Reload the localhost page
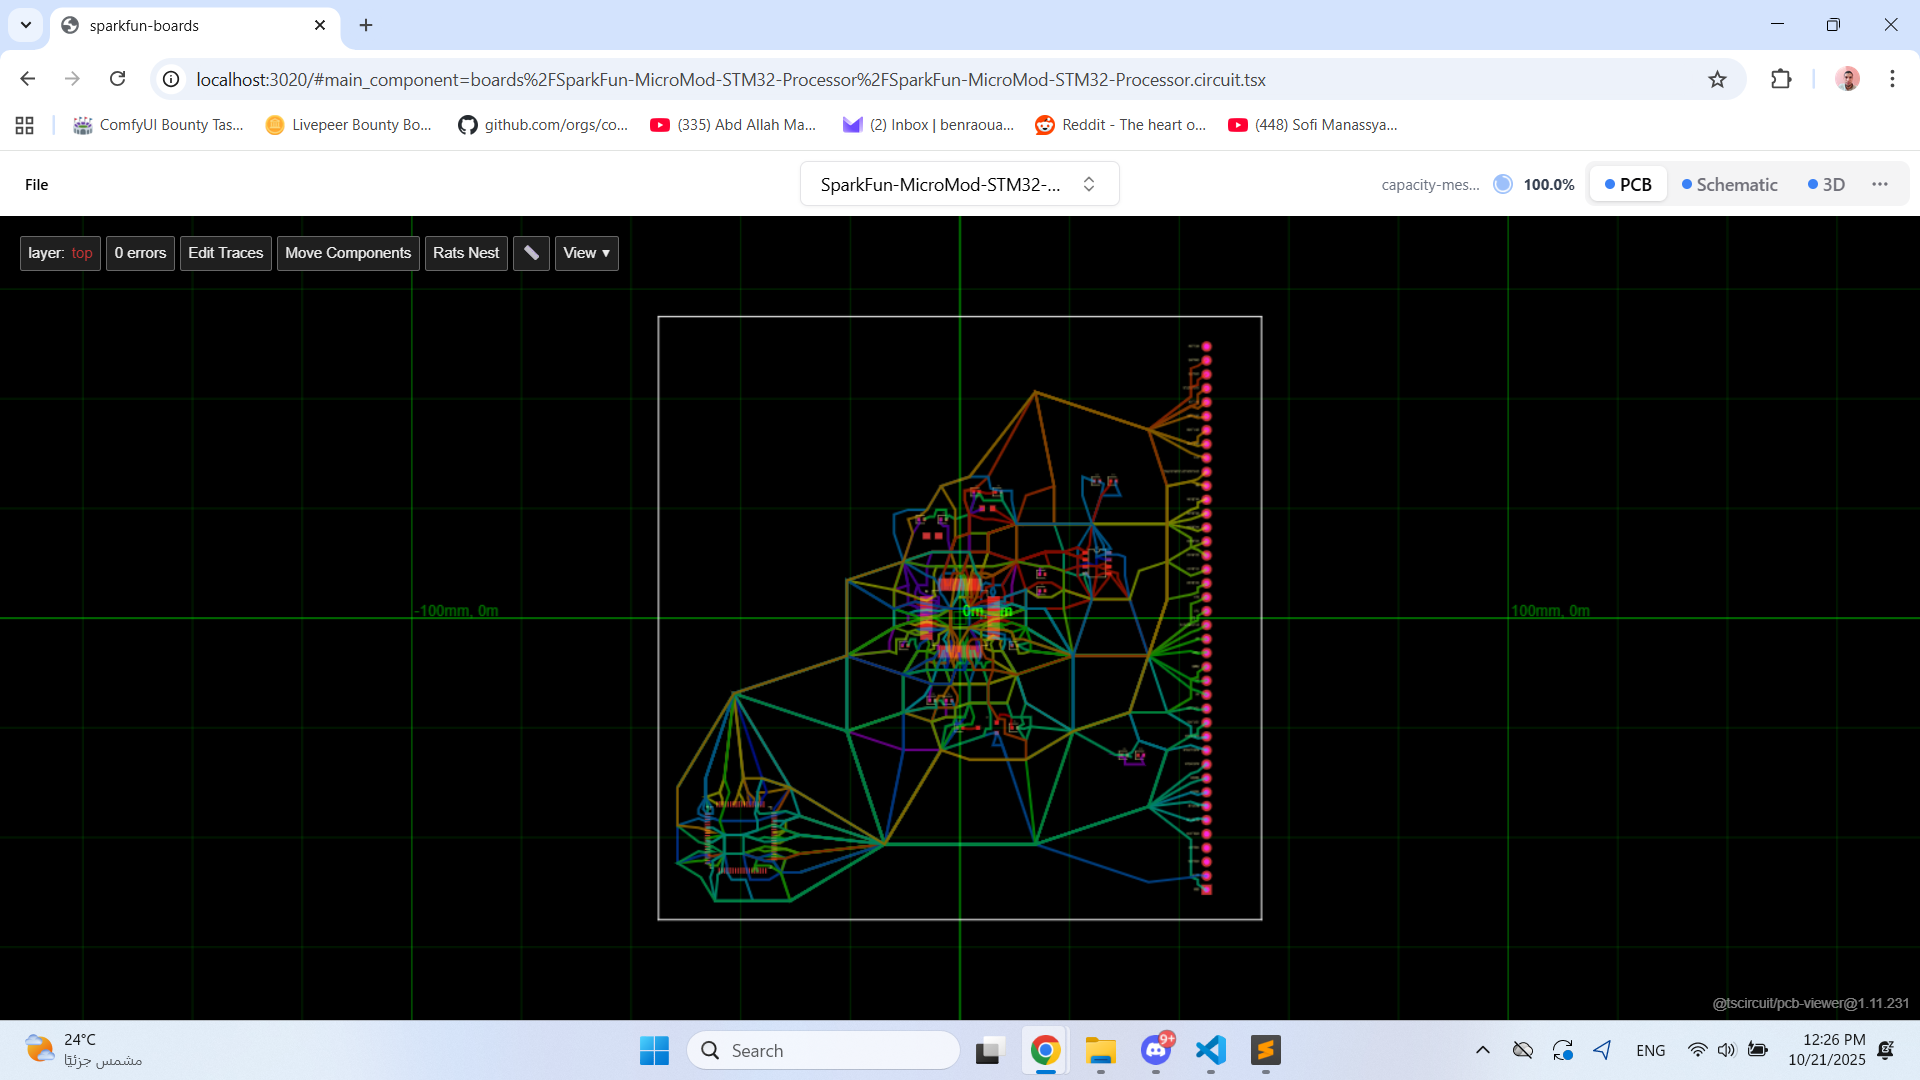1920x1080 pixels. tap(118, 79)
